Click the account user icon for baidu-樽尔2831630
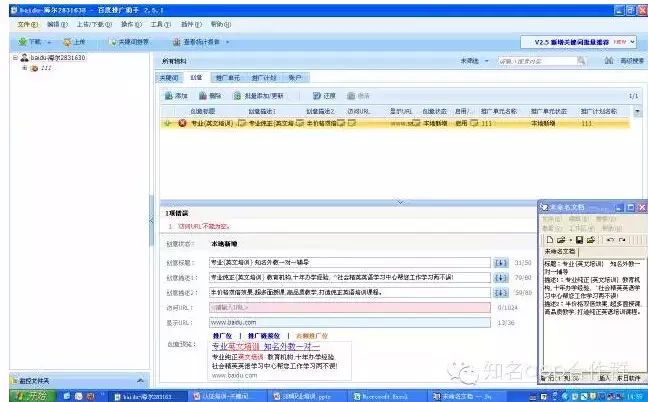This screenshot has width=648, height=402. 25,58
